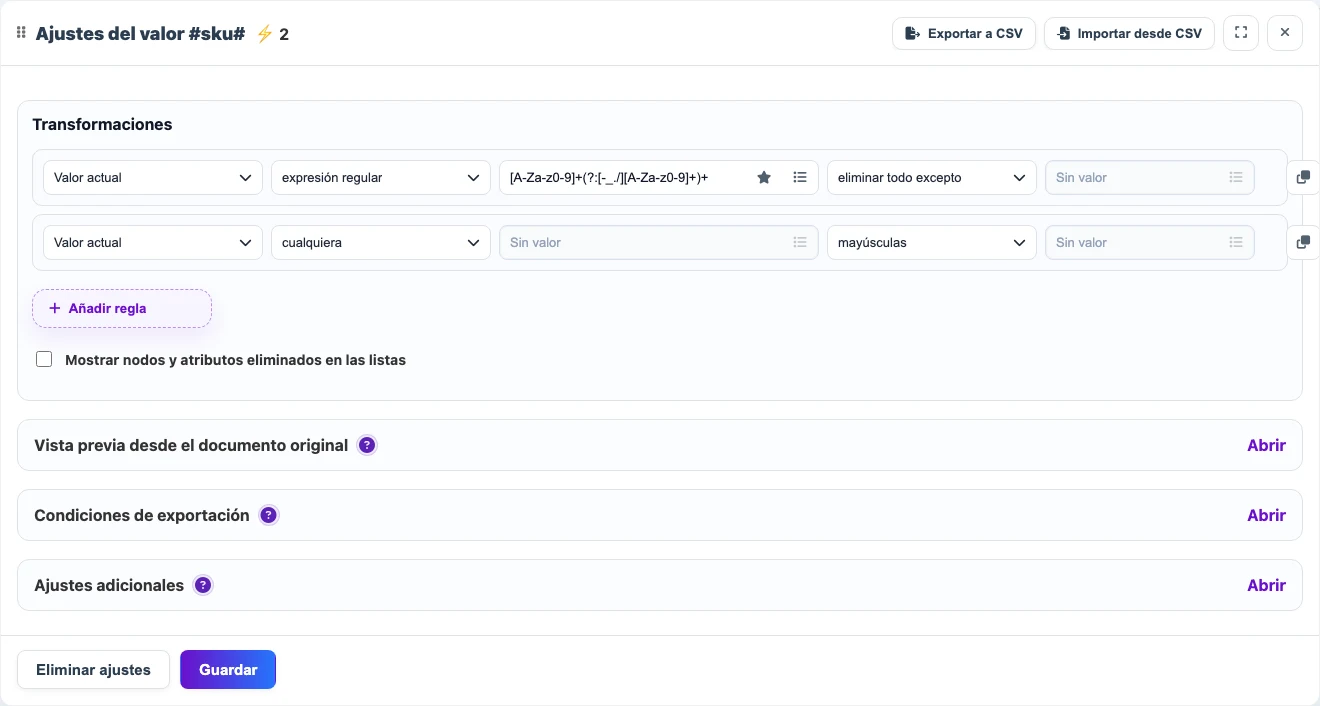
Task: Click the lightning bolt icon in title
Action: pyautogui.click(x=264, y=34)
